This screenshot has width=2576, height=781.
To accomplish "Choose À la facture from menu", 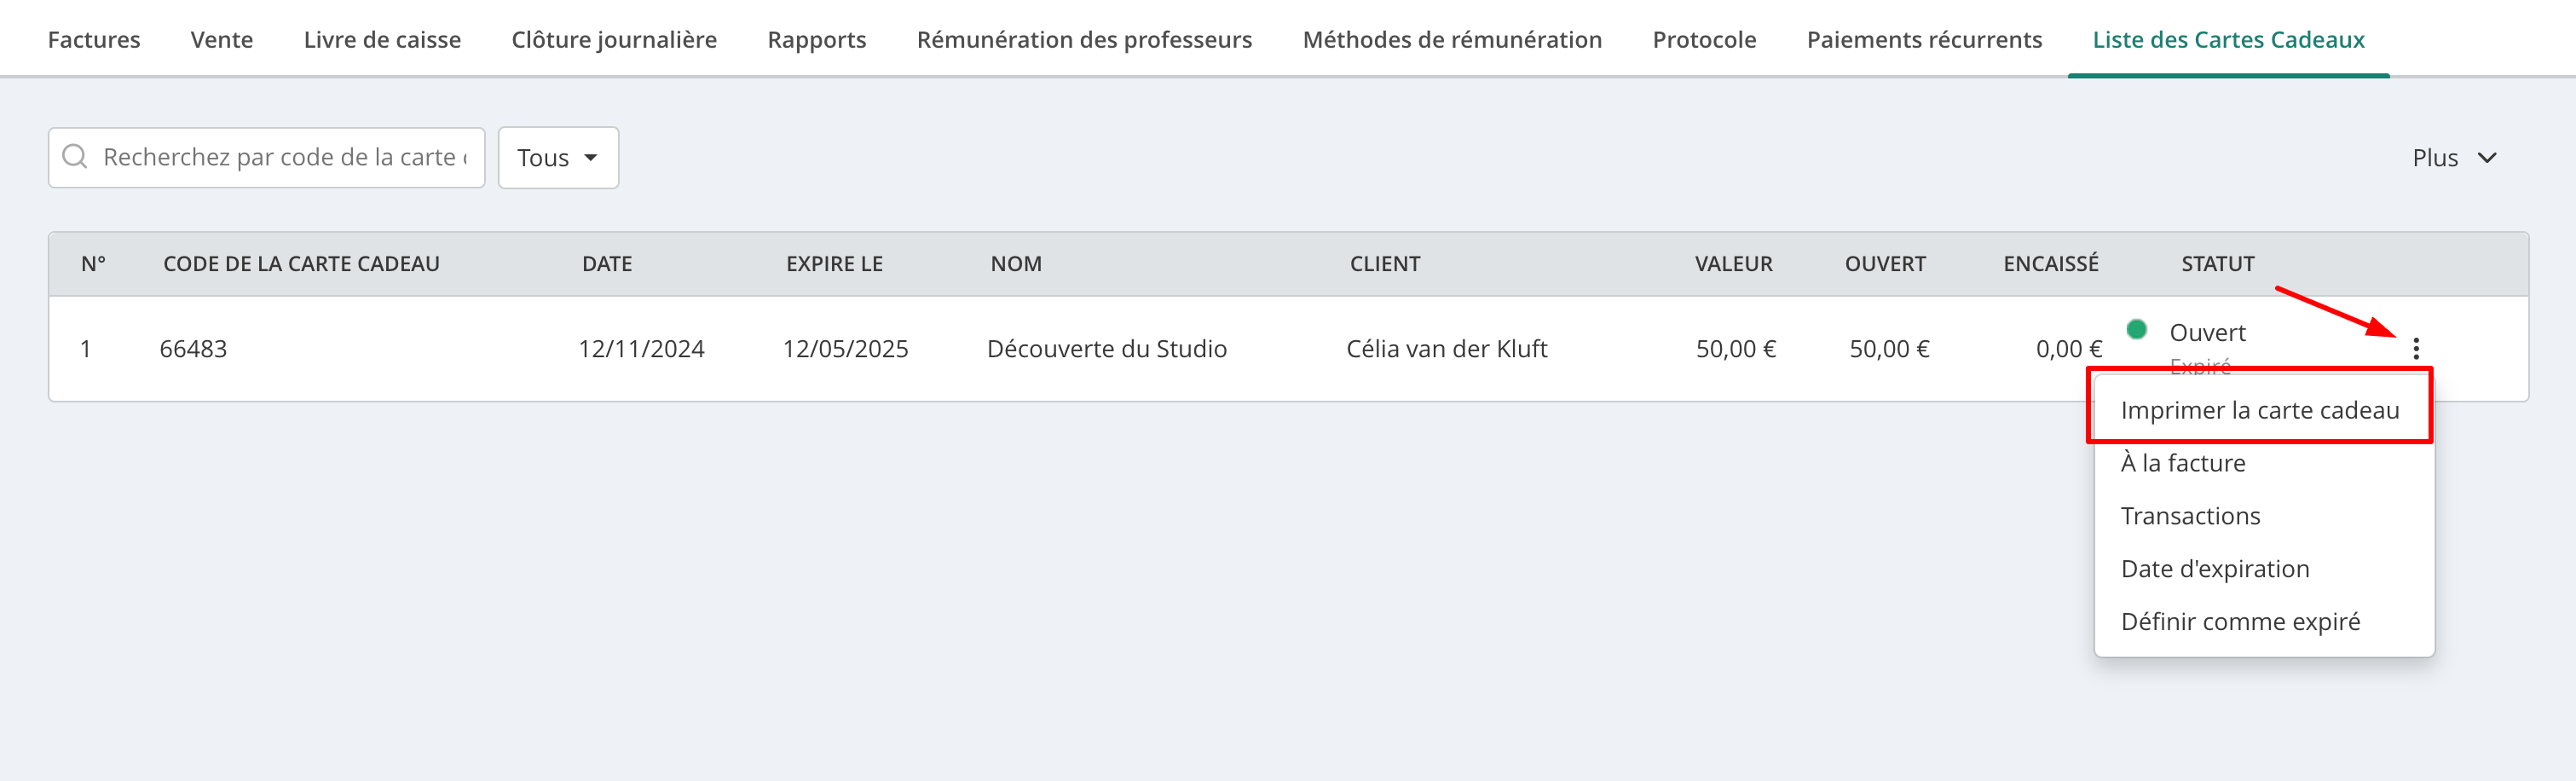I will pyautogui.click(x=2183, y=463).
